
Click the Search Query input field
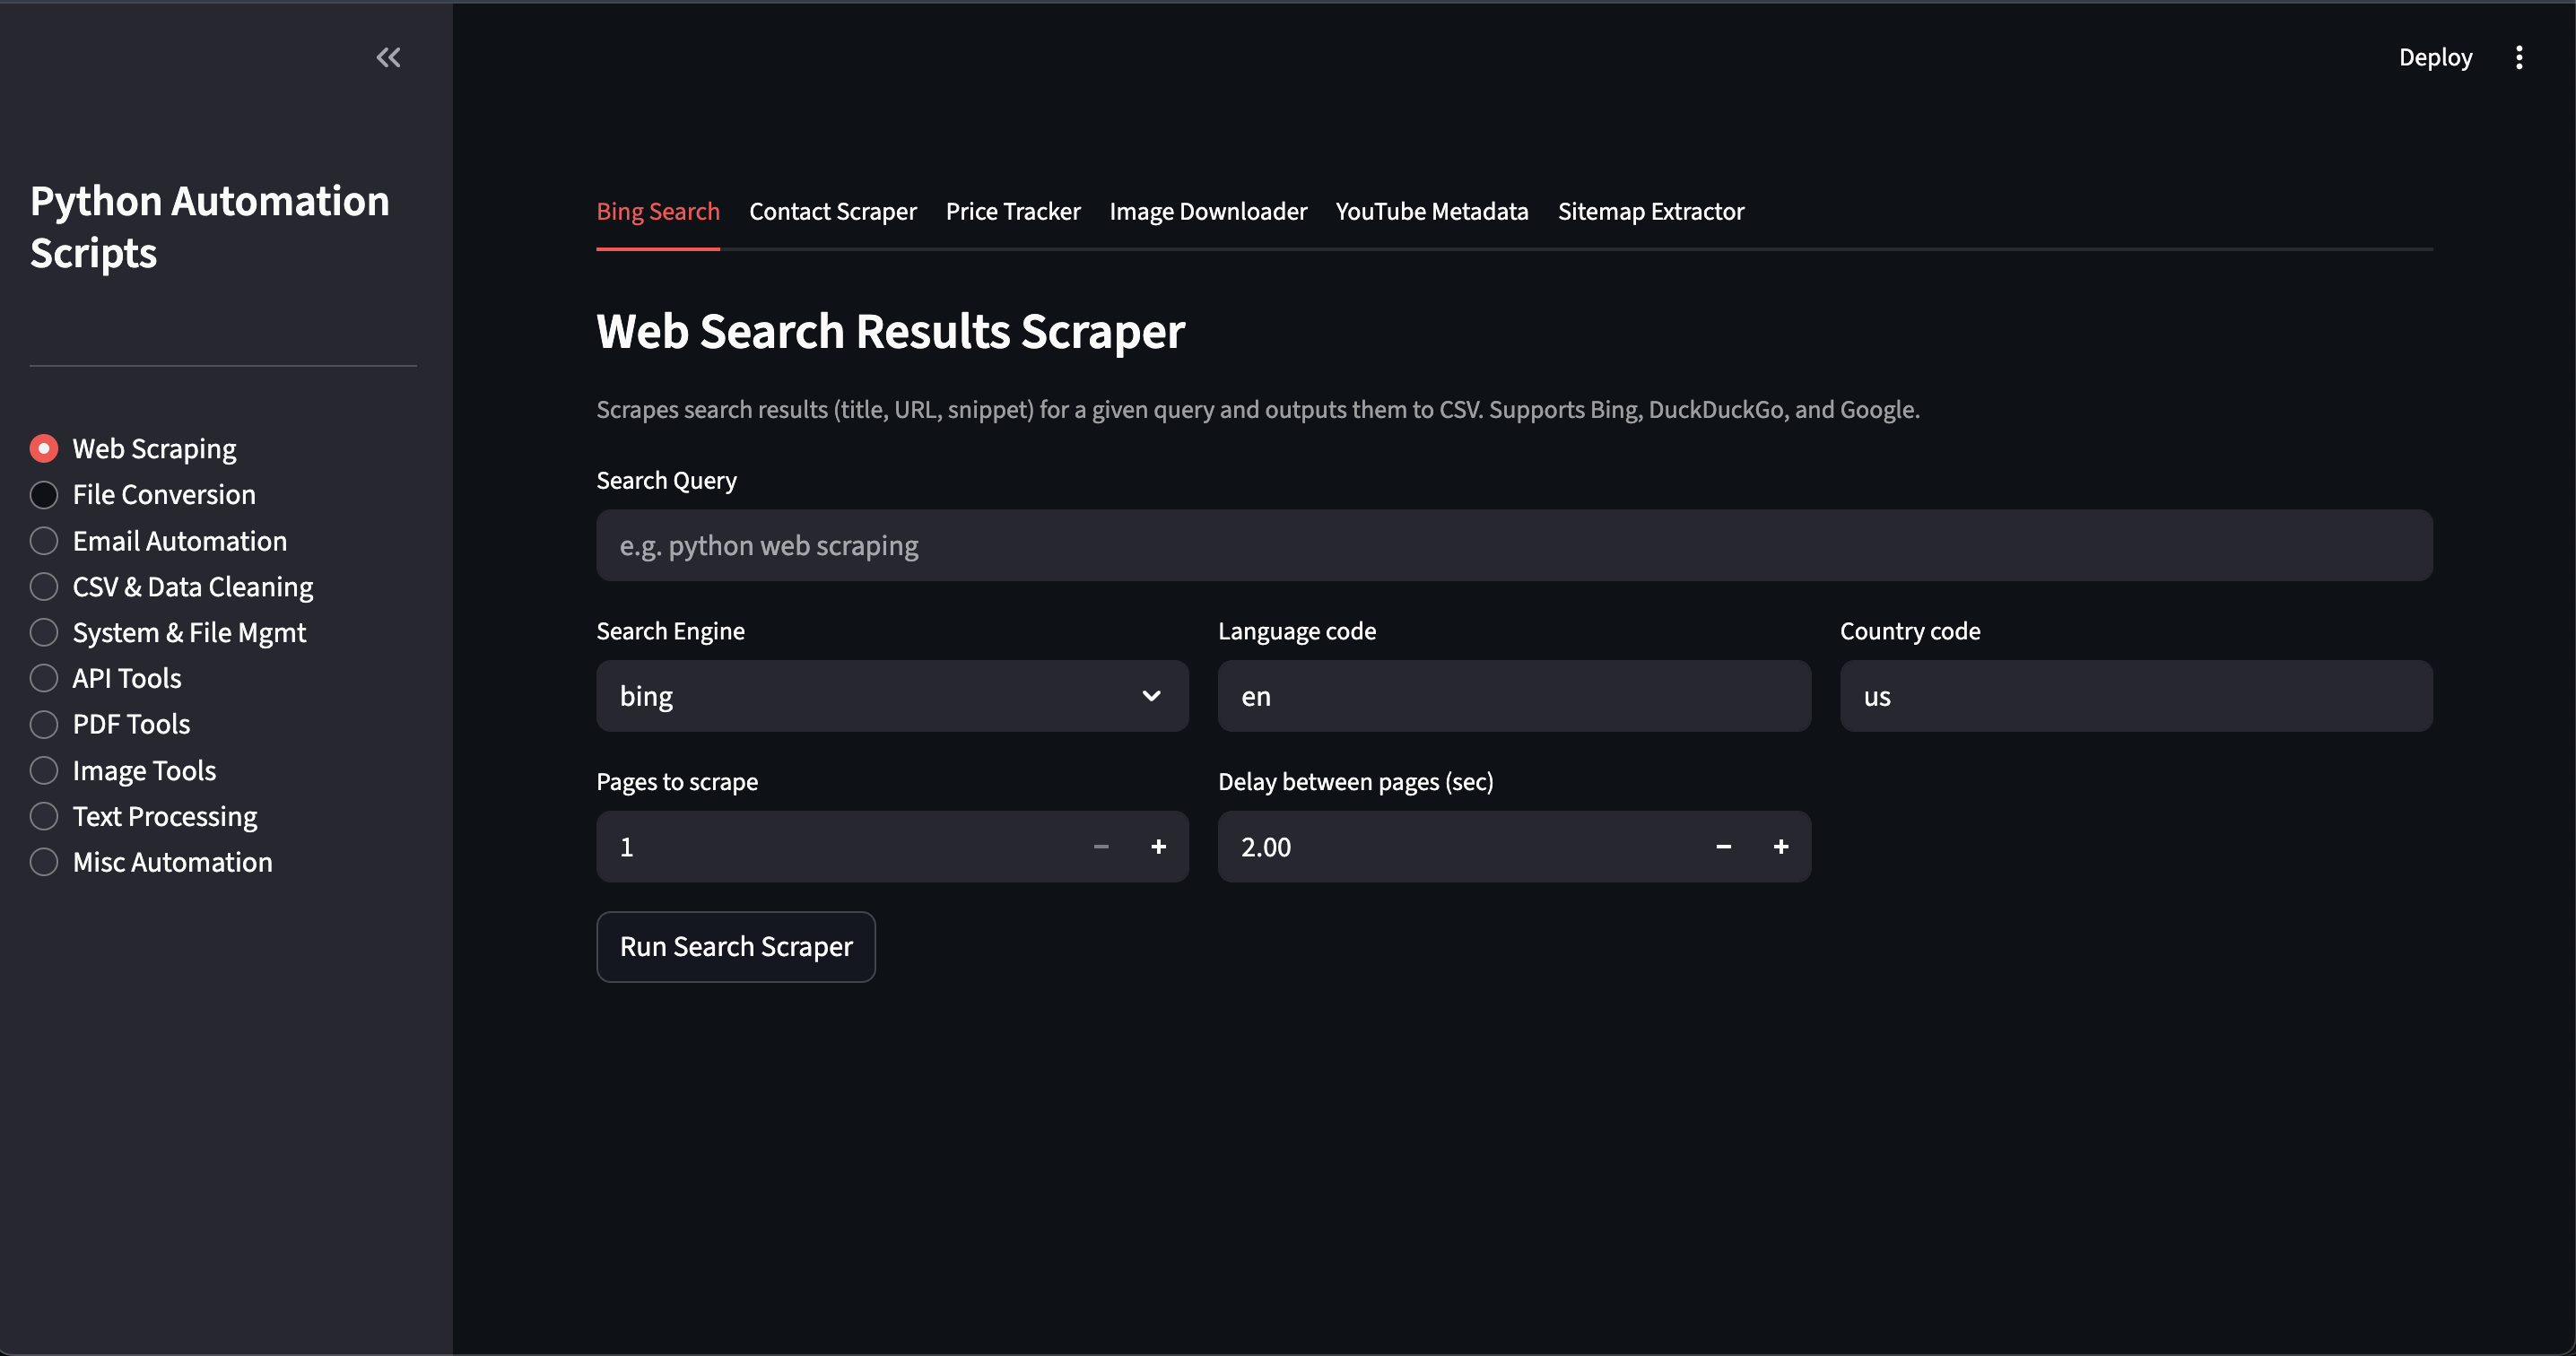click(x=1513, y=545)
